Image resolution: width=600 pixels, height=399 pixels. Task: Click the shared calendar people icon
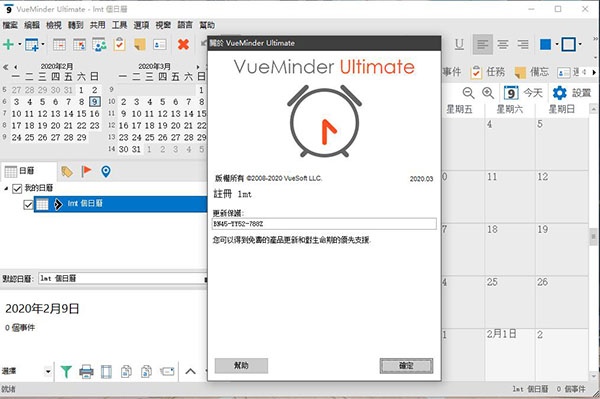(99, 45)
